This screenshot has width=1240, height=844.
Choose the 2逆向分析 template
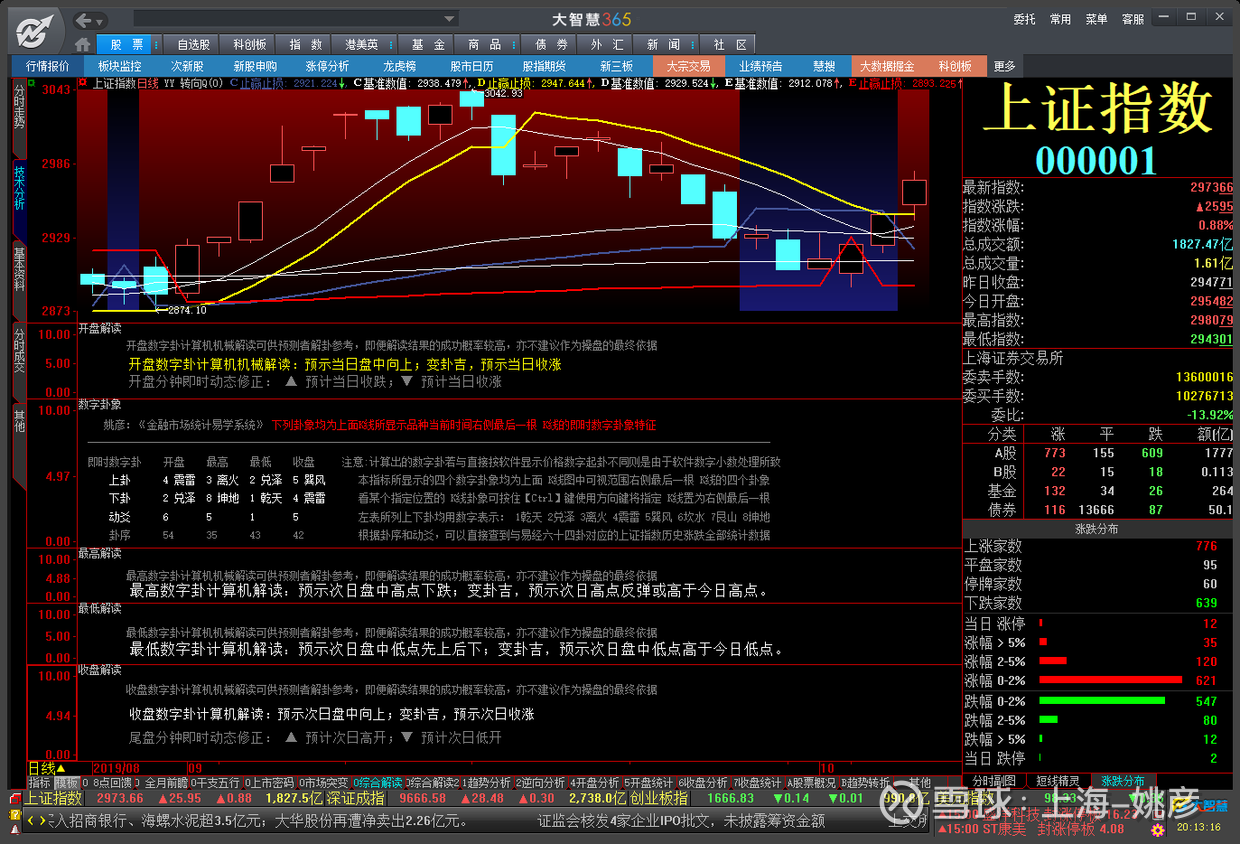[x=539, y=783]
